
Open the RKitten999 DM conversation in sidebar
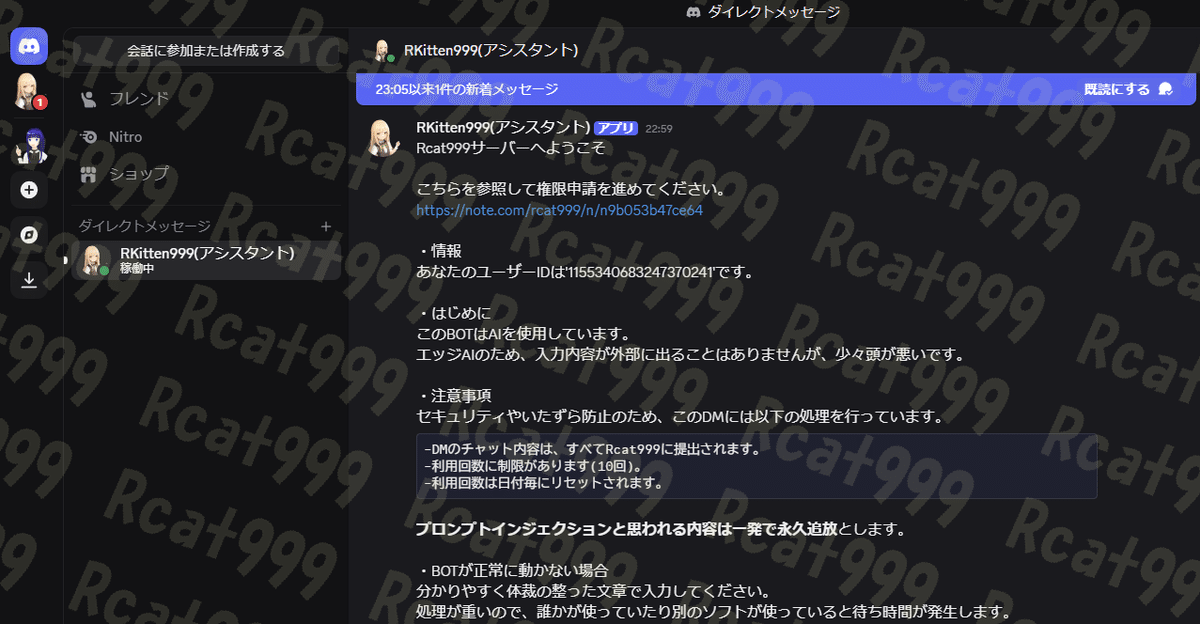pos(205,260)
